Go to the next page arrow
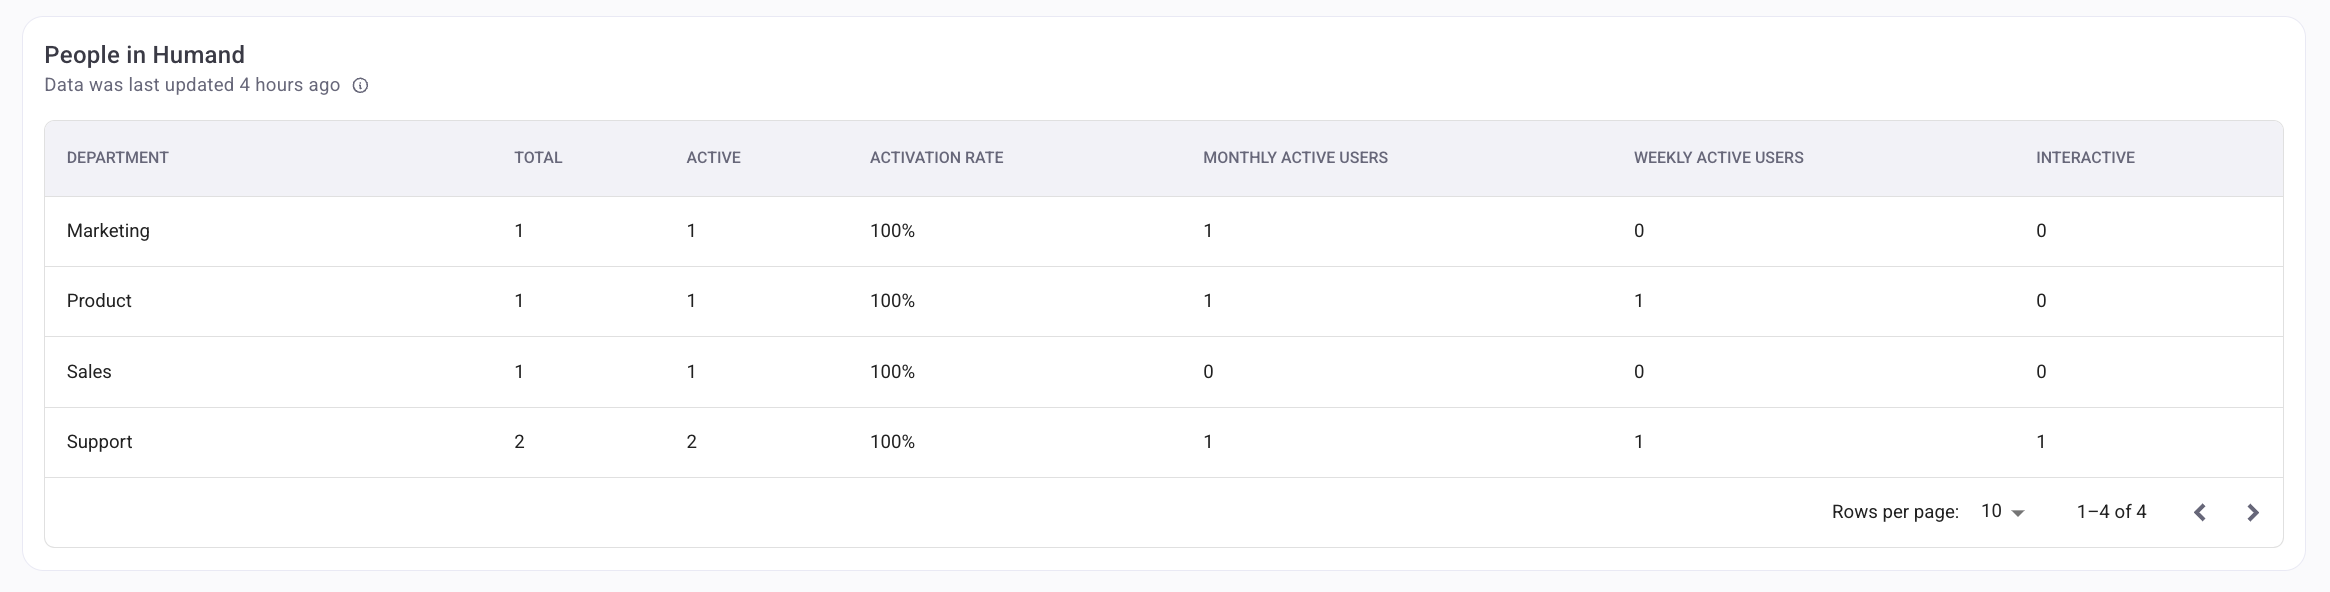 pyautogui.click(x=2252, y=512)
